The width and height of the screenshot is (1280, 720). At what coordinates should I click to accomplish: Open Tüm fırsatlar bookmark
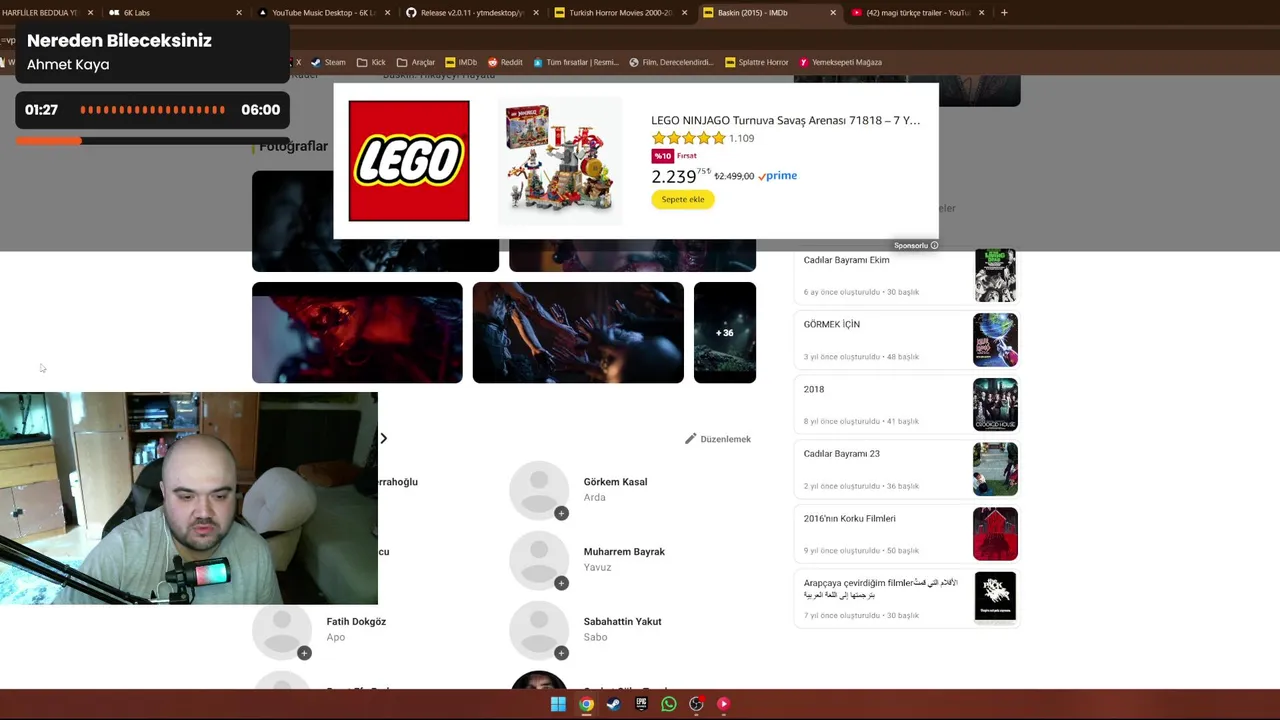coord(576,62)
